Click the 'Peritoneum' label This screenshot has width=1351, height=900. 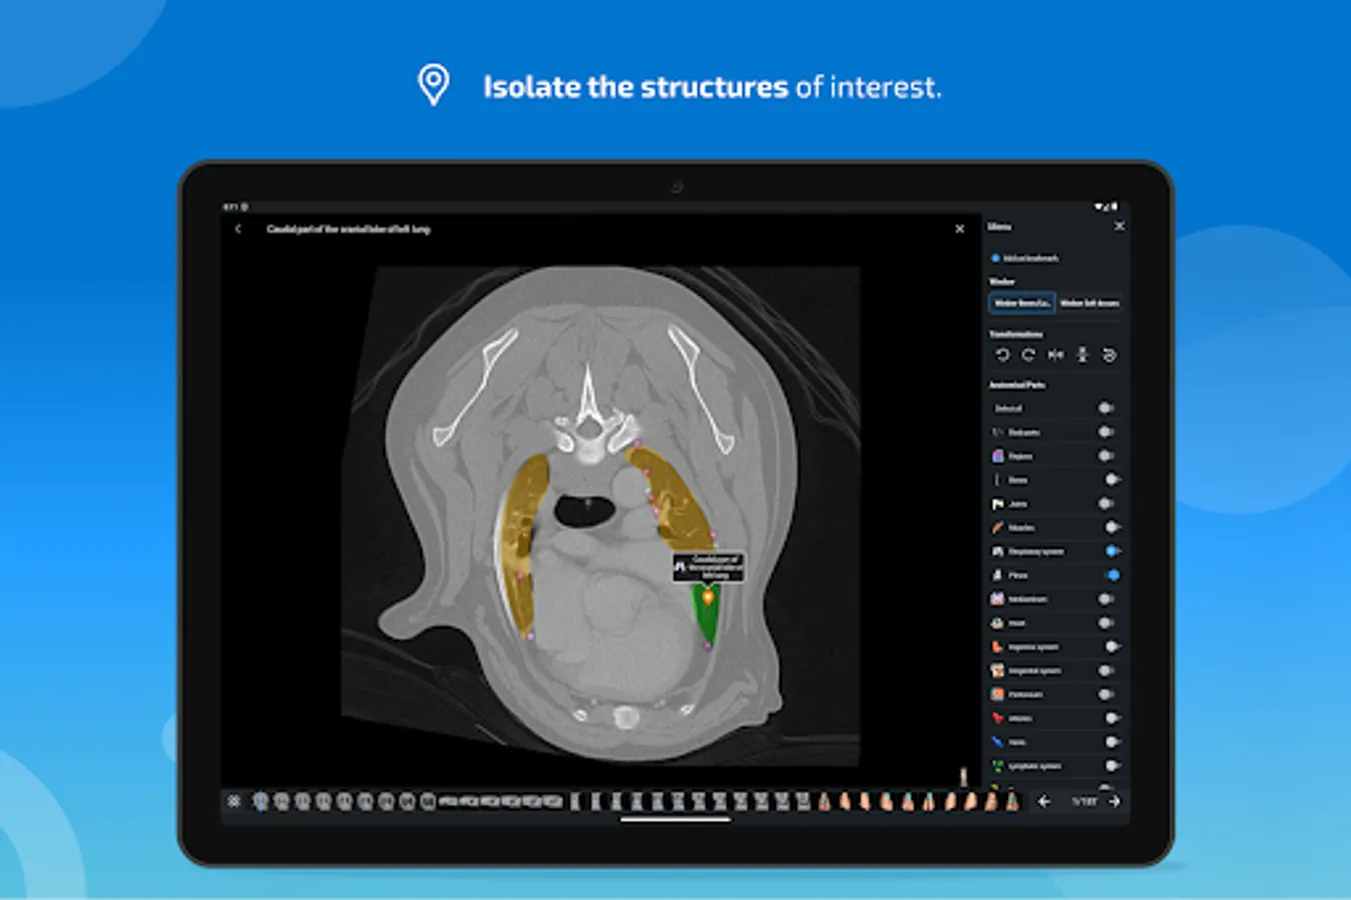1026,695
